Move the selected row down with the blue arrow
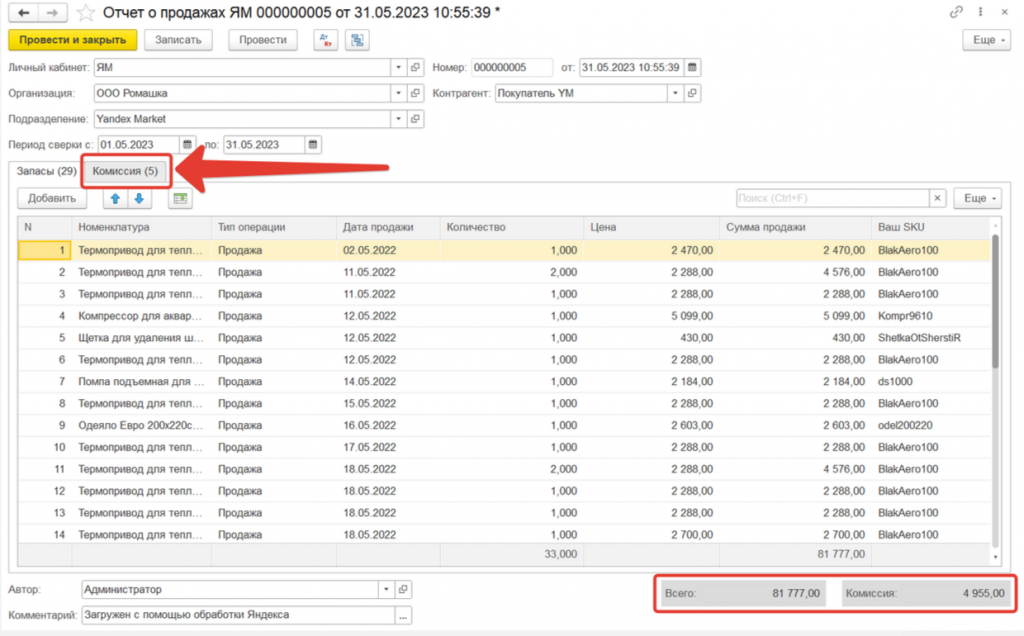Screen dimensions: 1024x636 point(139,199)
